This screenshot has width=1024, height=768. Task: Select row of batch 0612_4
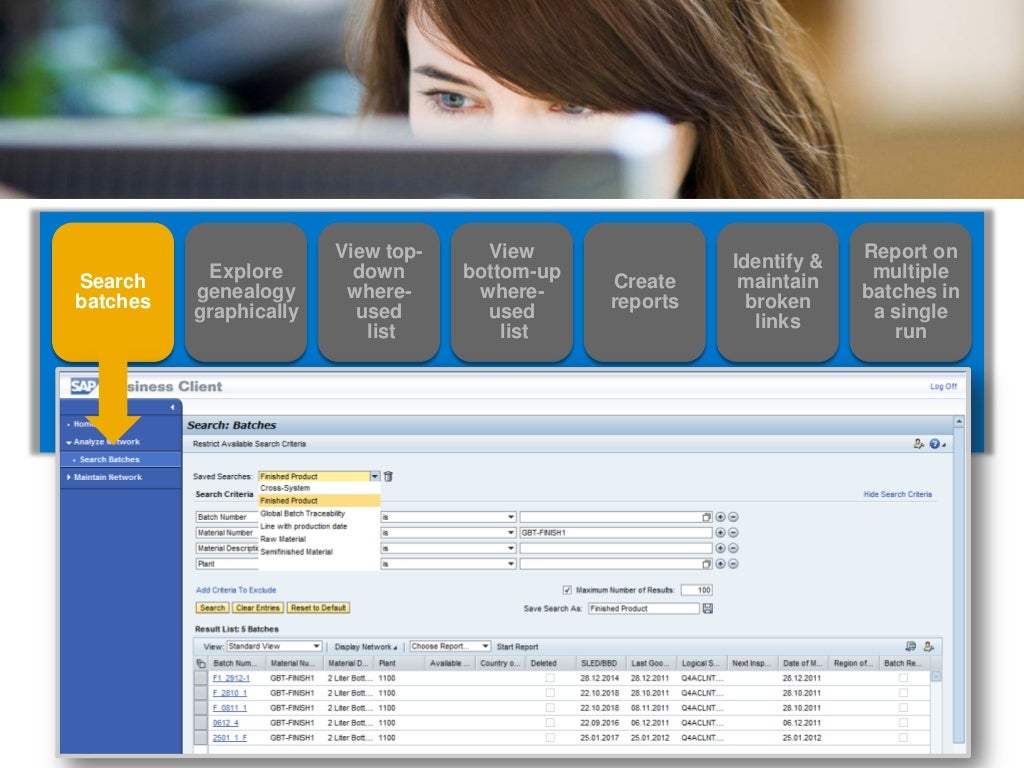click(x=201, y=723)
